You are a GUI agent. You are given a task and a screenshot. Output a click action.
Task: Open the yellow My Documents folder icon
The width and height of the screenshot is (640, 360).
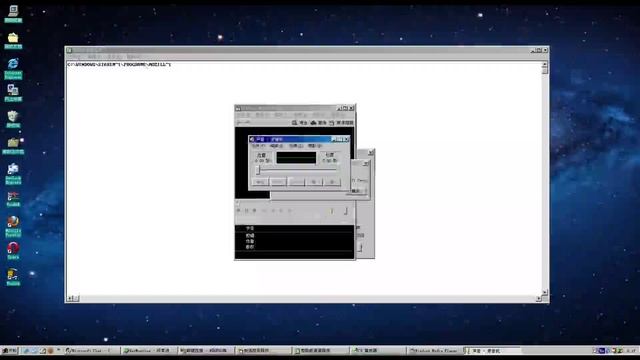pyautogui.click(x=13, y=40)
